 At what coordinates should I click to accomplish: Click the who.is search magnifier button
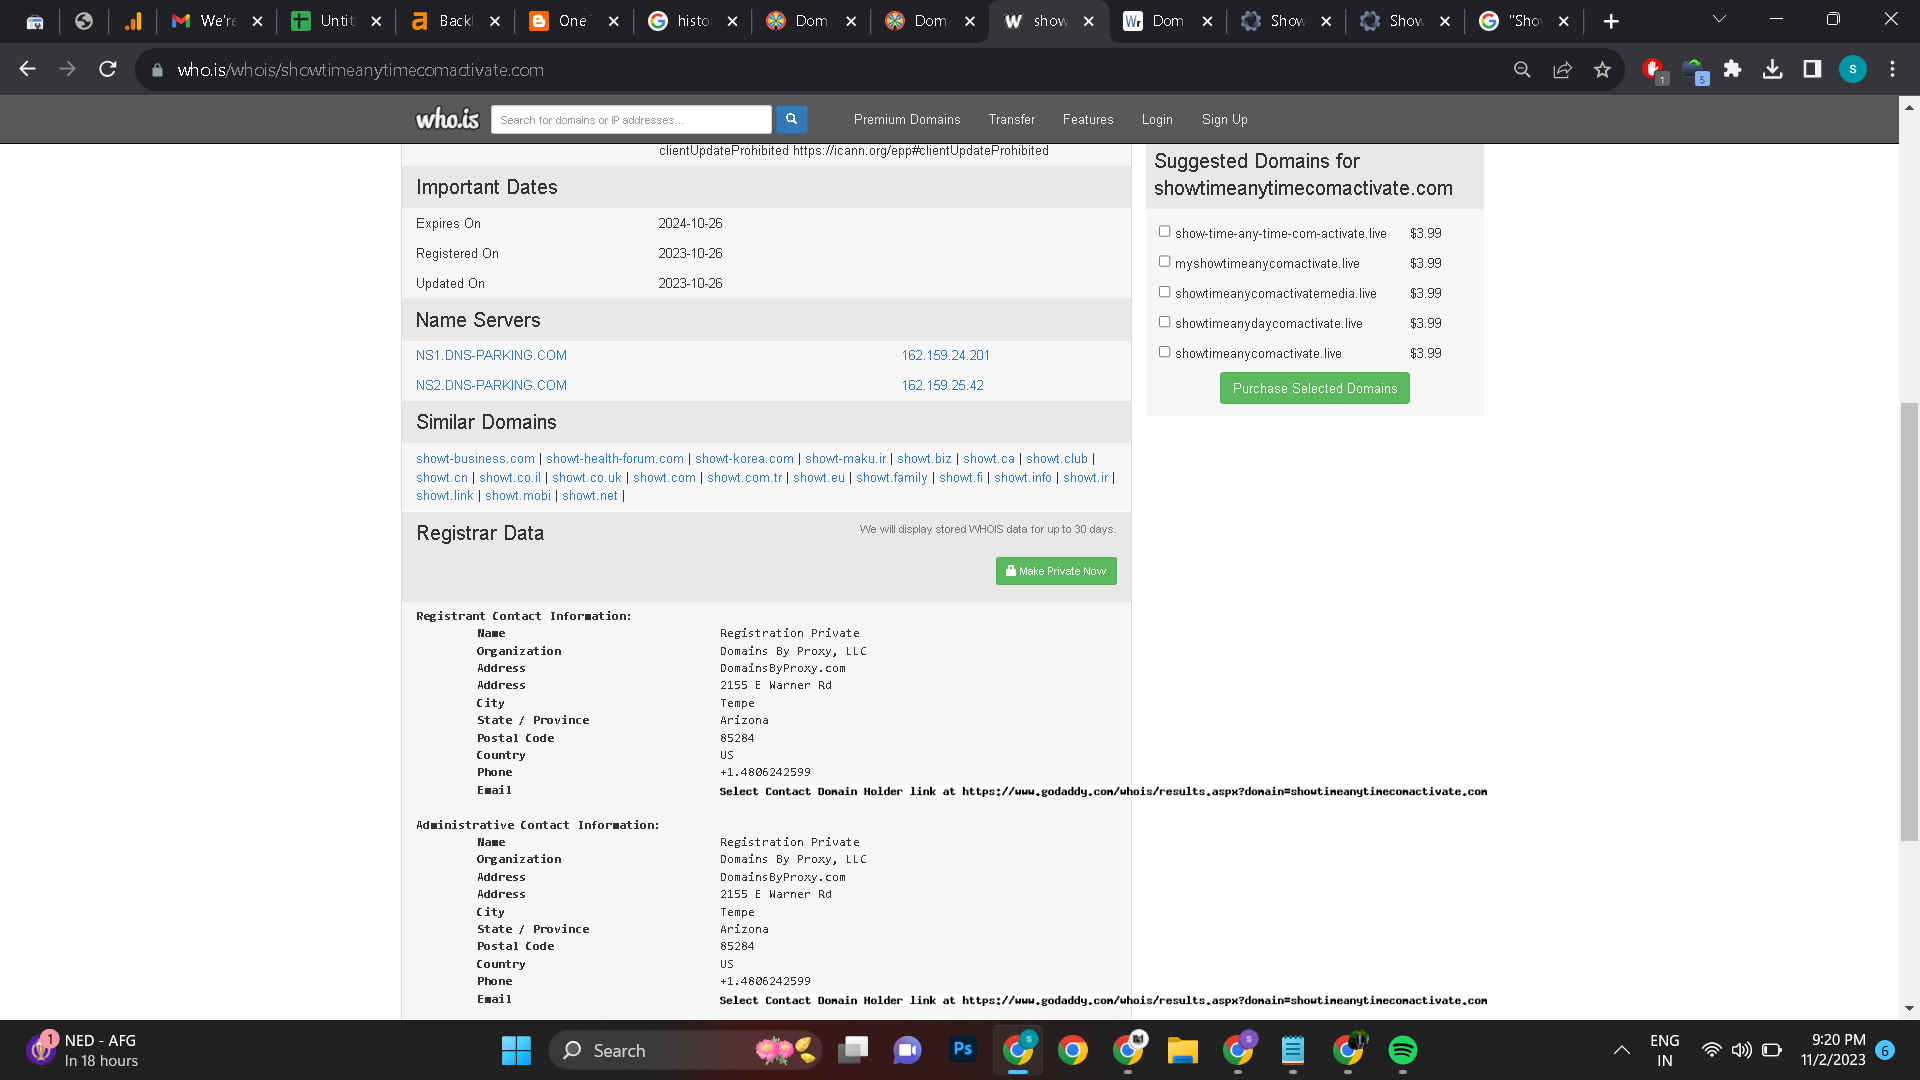pos(791,119)
